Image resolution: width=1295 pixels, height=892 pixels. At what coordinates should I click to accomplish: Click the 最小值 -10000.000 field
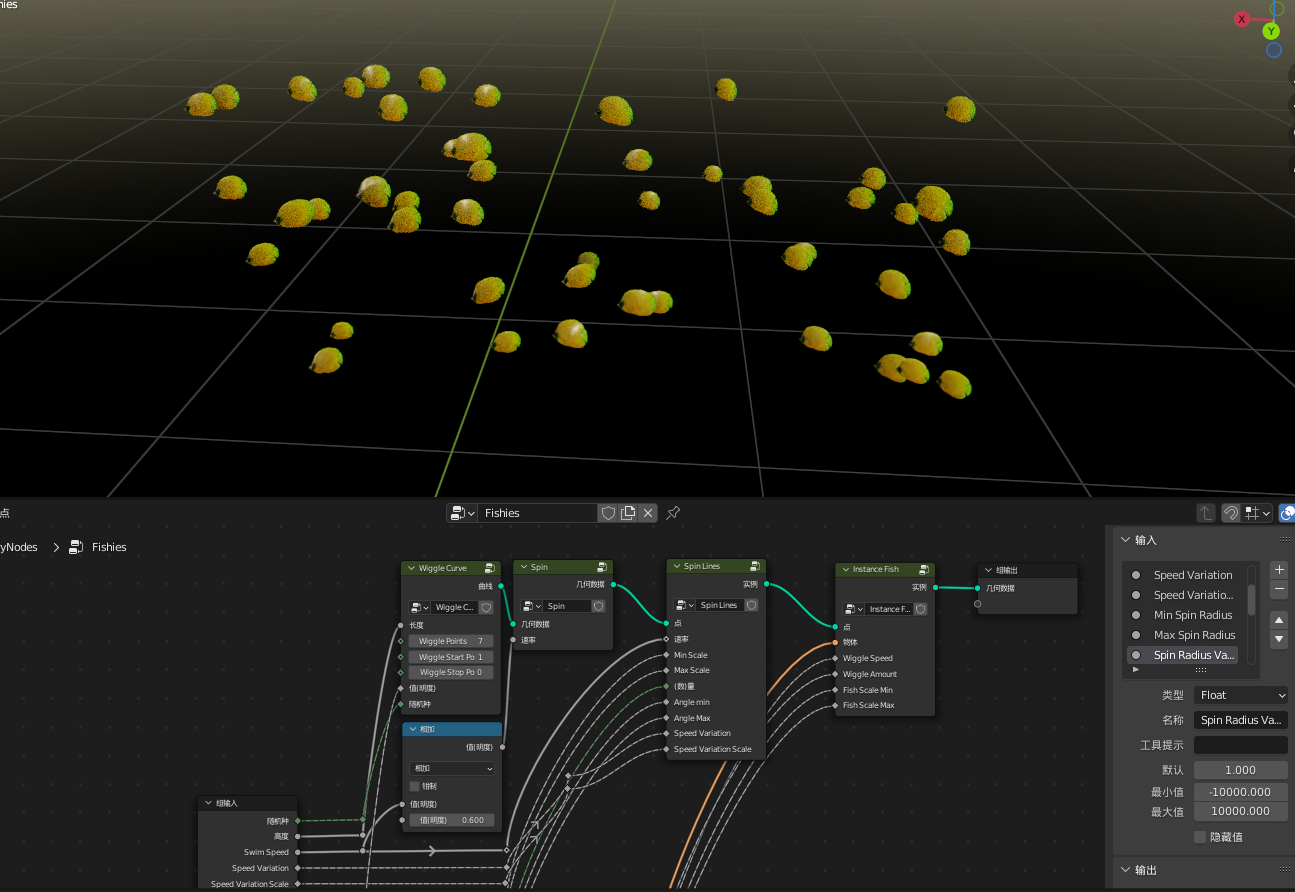[1241, 791]
